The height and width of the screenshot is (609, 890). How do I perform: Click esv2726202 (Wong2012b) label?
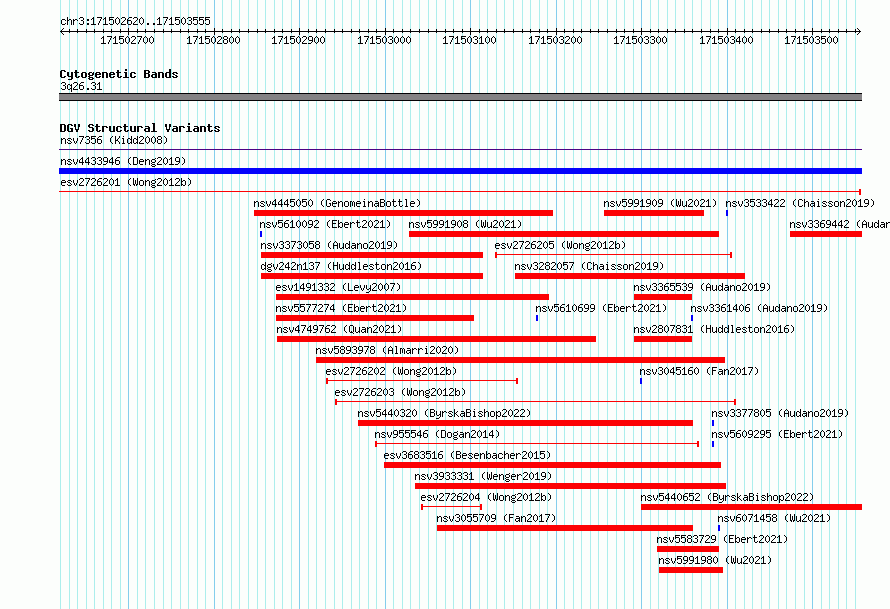coord(391,371)
